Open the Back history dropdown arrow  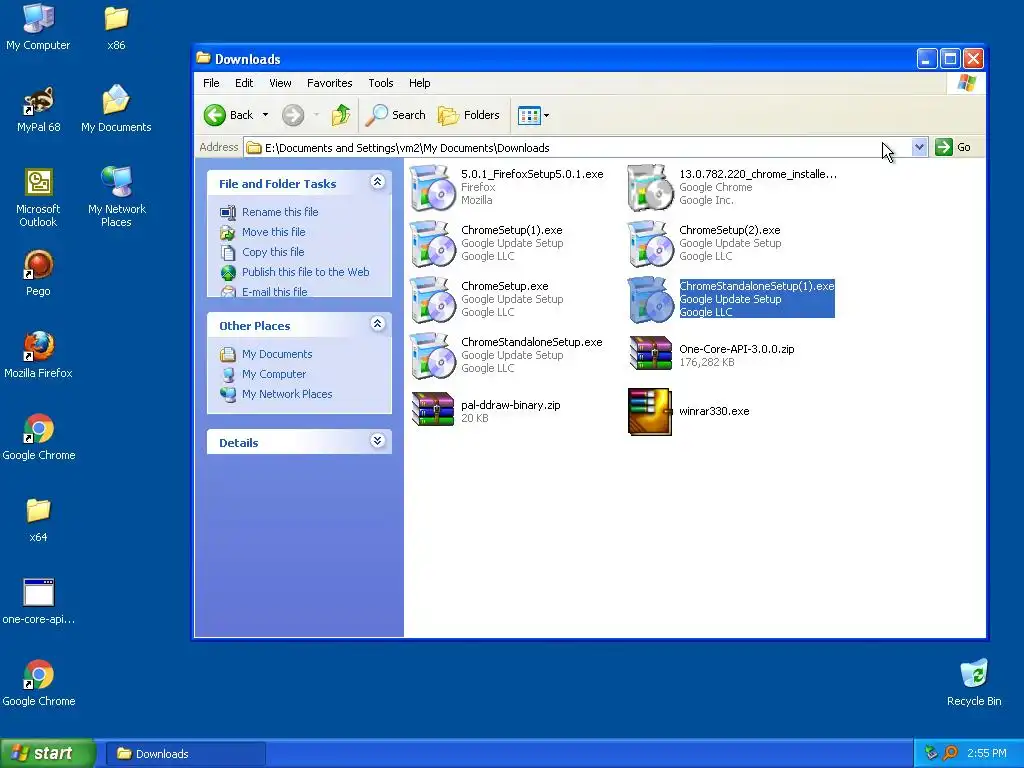pyautogui.click(x=265, y=115)
